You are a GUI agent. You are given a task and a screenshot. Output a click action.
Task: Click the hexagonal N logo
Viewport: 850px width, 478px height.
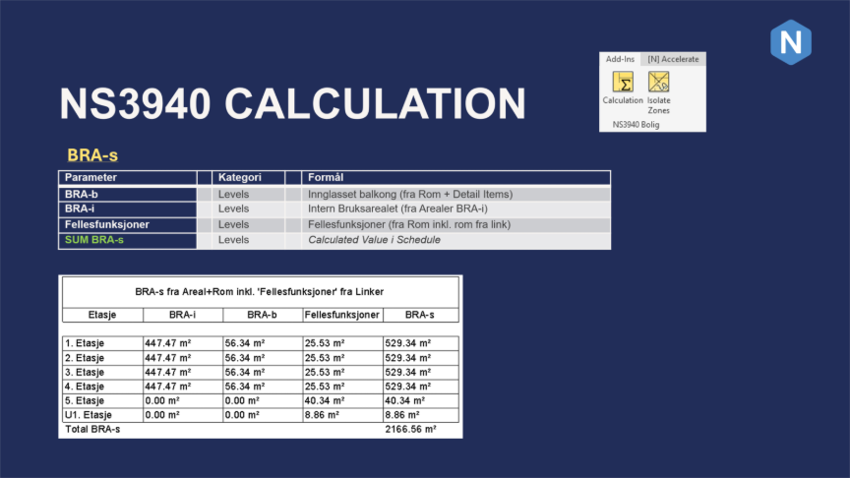pyautogui.click(x=791, y=42)
